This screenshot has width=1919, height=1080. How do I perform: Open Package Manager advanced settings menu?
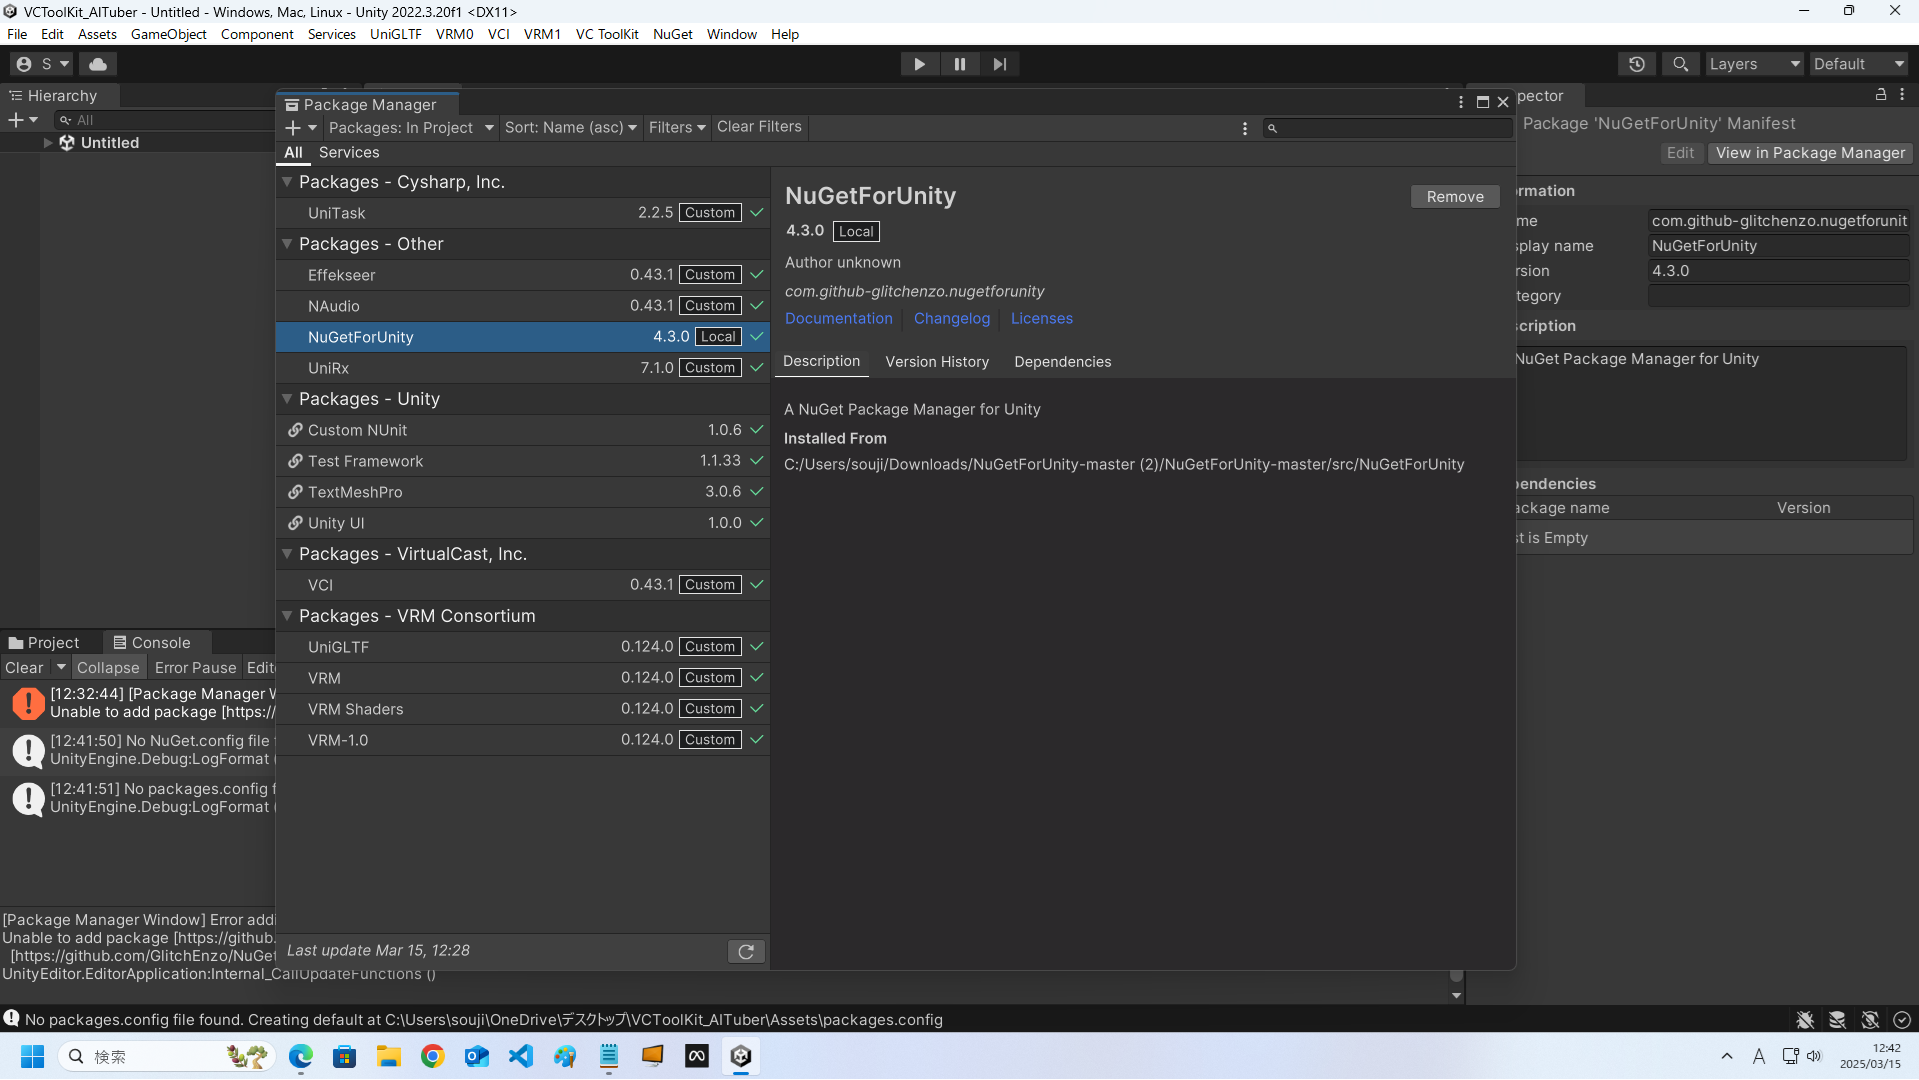pyautogui.click(x=1245, y=128)
